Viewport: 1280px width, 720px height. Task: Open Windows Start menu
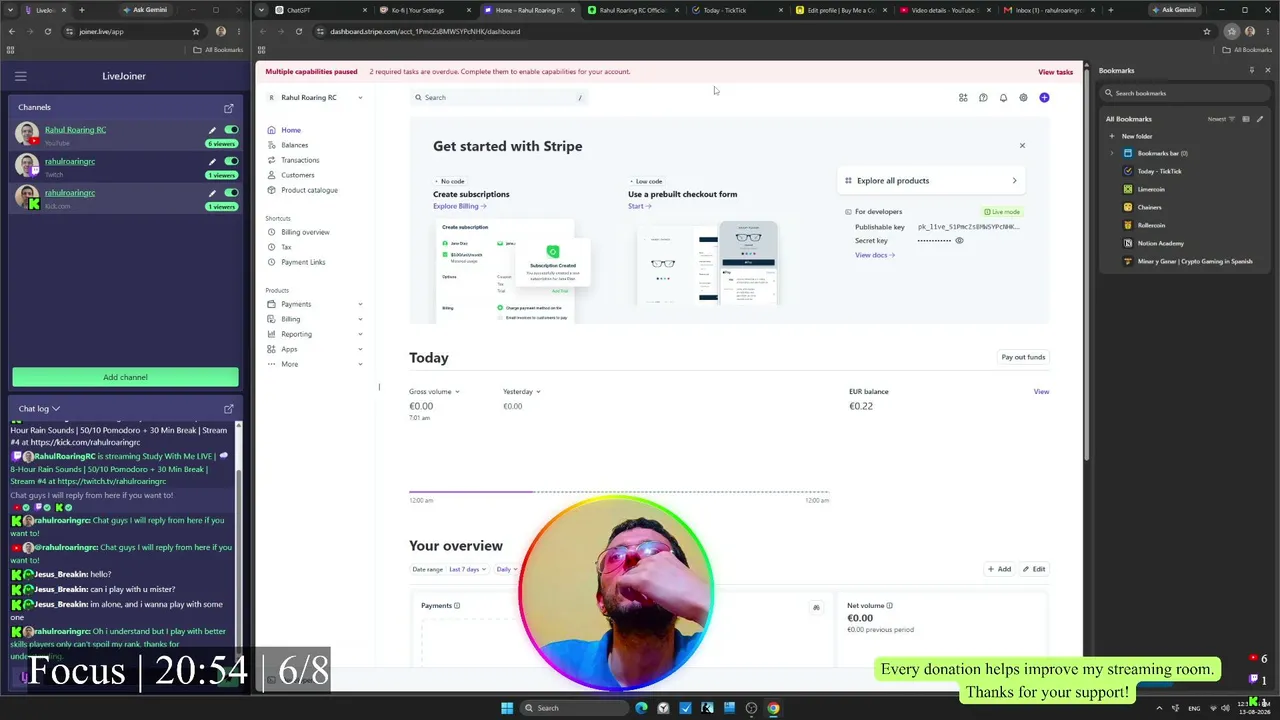[x=507, y=708]
